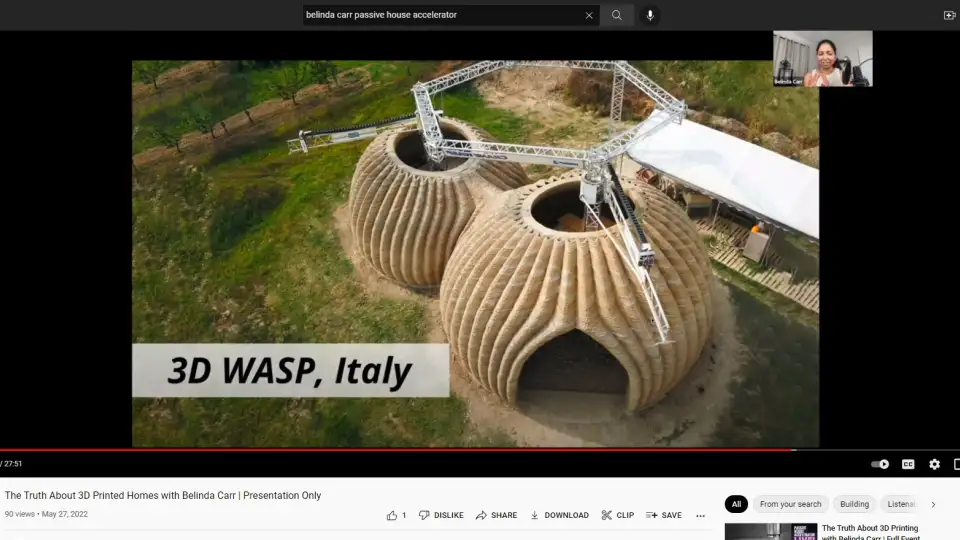Select the 'From your search' chip
Viewport: 960px width, 540px height.
(x=790, y=504)
